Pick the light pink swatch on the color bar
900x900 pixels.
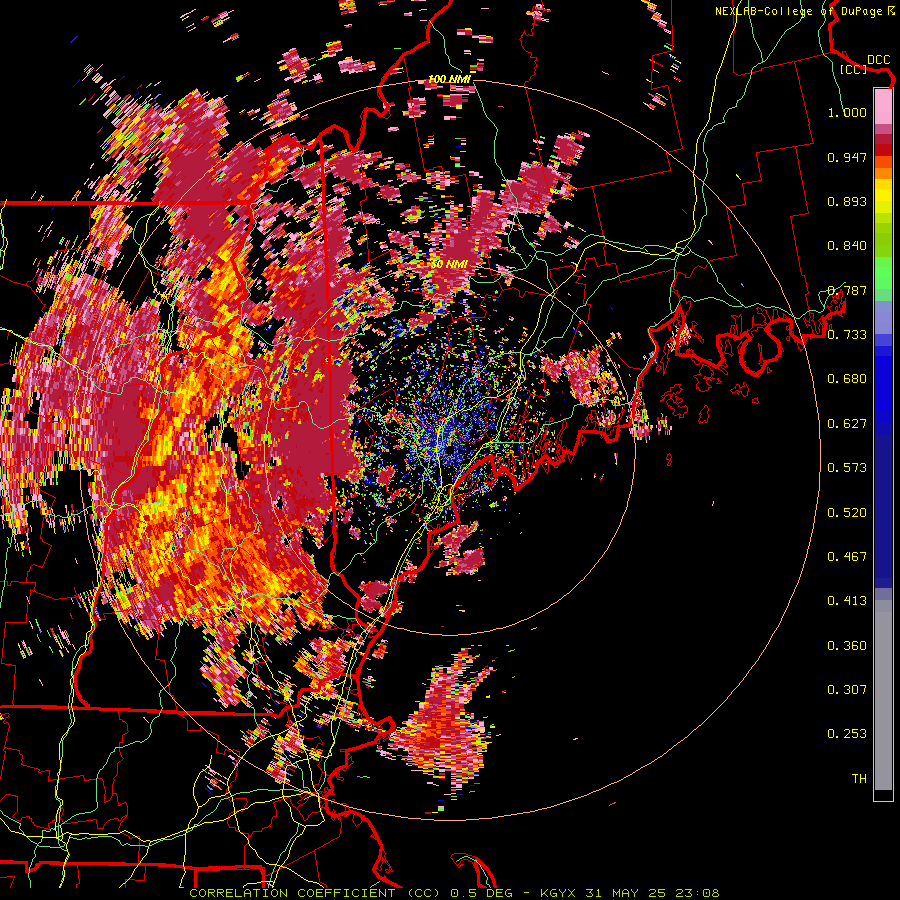(883, 106)
